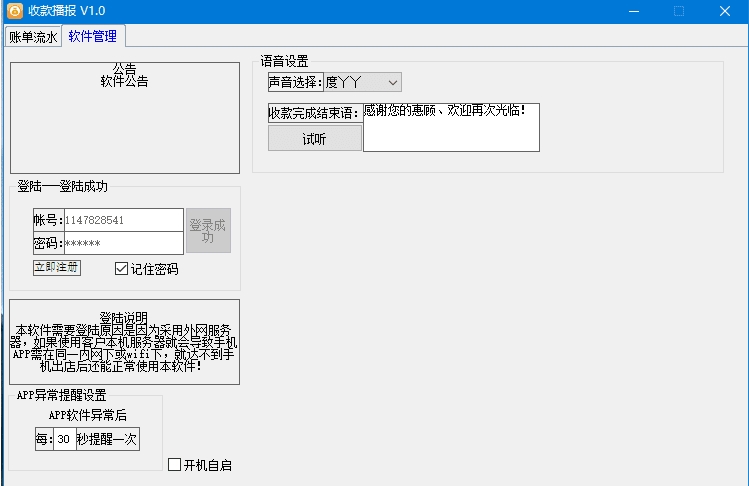
Task: Click the reminder interval seconds field
Action: [64, 439]
